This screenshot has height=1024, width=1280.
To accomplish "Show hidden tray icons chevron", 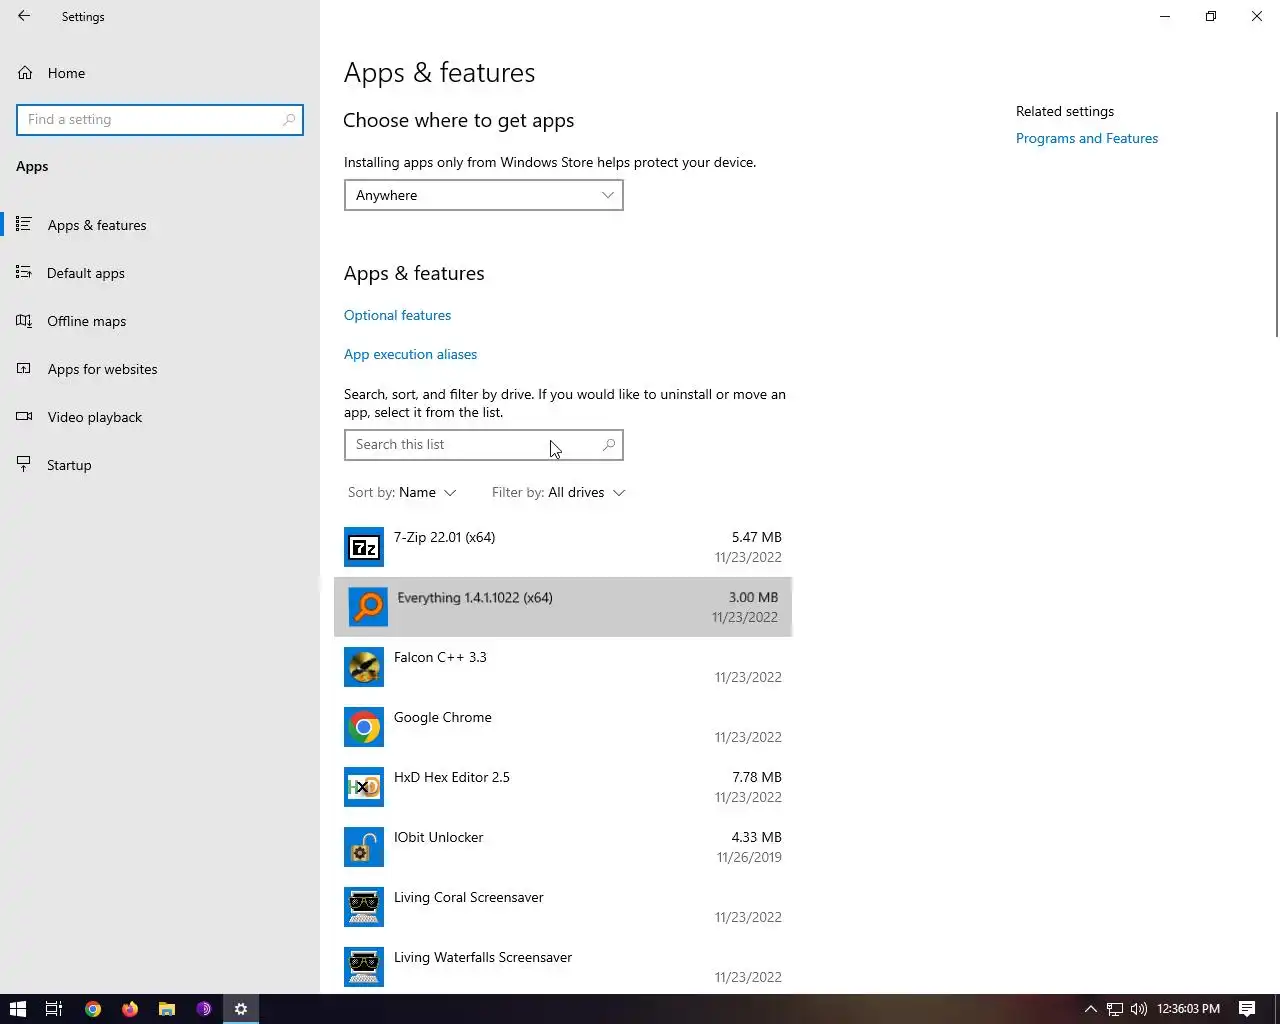I will (1090, 1009).
